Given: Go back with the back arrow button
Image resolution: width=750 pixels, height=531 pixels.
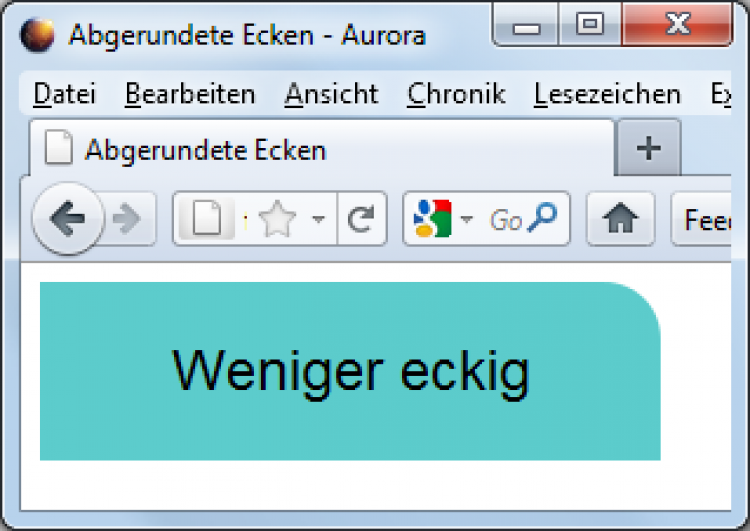Looking at the screenshot, I should tap(66, 220).
